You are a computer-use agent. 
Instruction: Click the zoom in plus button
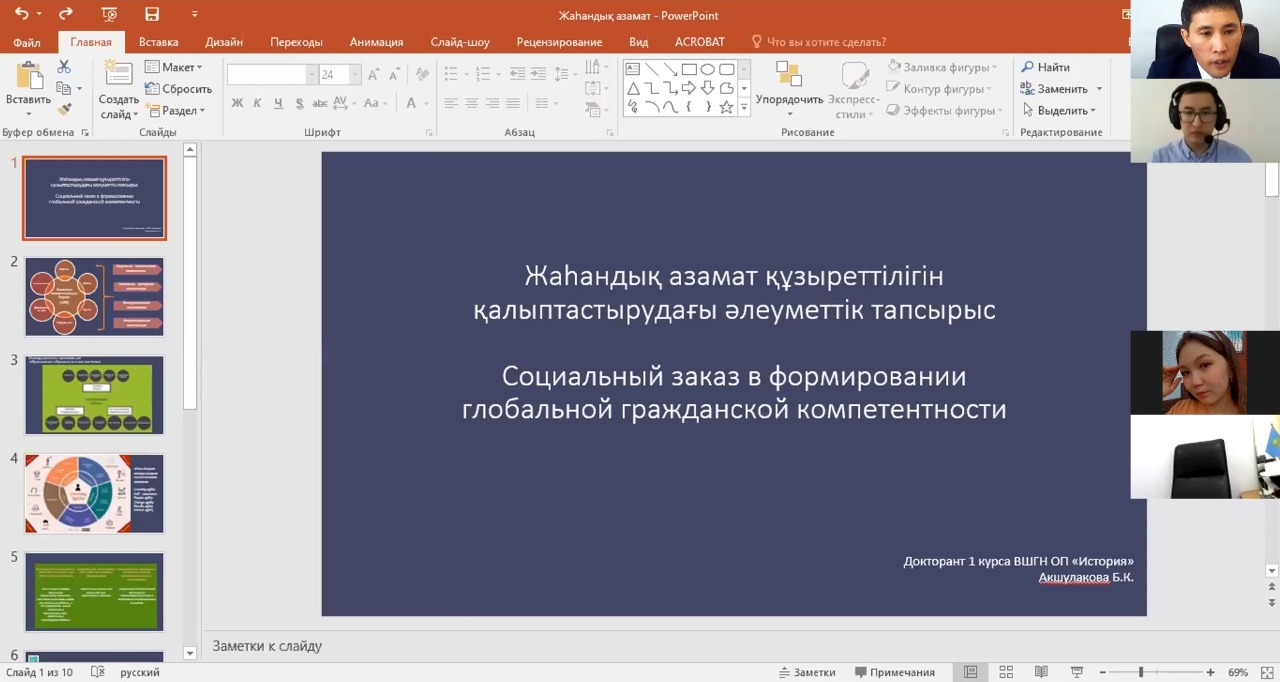tap(1210, 672)
